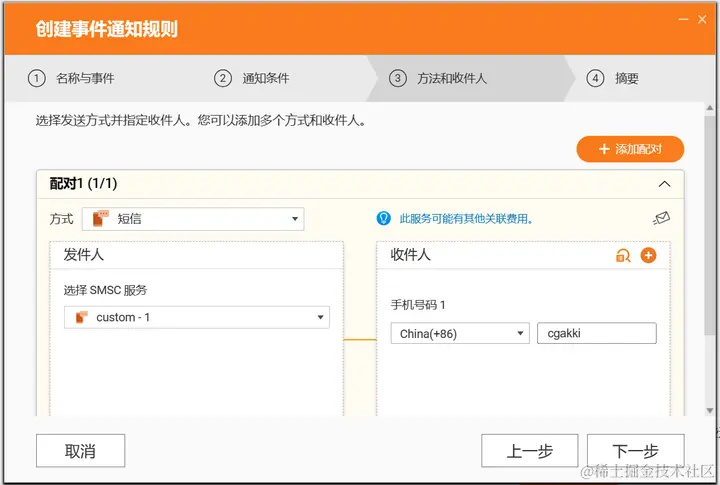Click the 此服务可能有其他关联费用 notice text
This screenshot has height=485, width=720.
click(x=466, y=219)
